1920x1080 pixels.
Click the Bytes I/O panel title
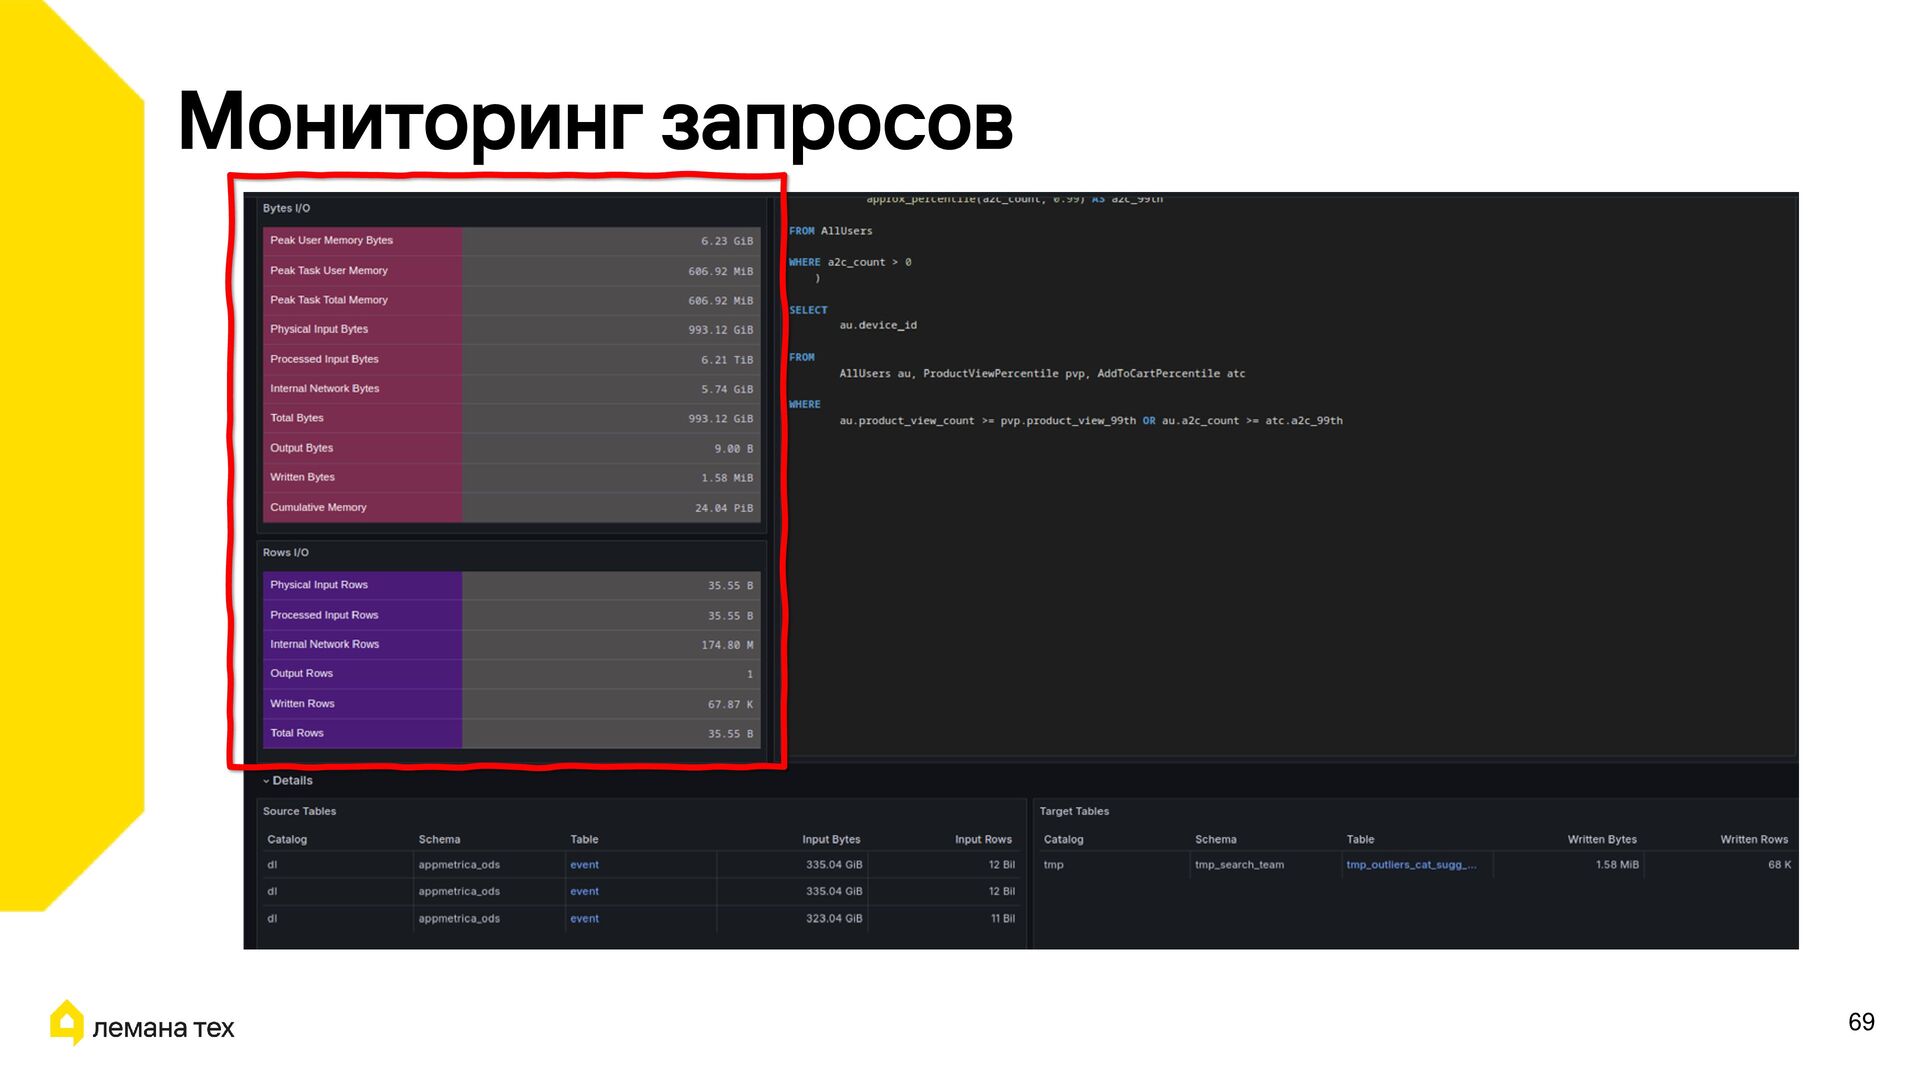[x=286, y=208]
